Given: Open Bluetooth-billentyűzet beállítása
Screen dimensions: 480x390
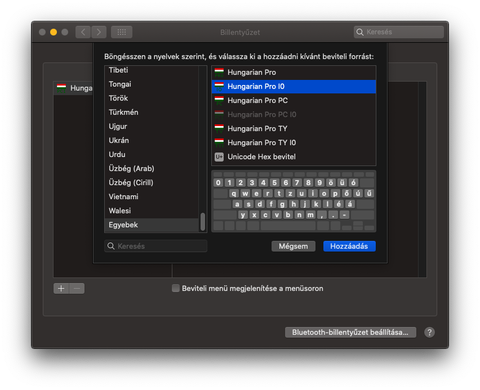Looking at the screenshot, I should (x=350, y=332).
